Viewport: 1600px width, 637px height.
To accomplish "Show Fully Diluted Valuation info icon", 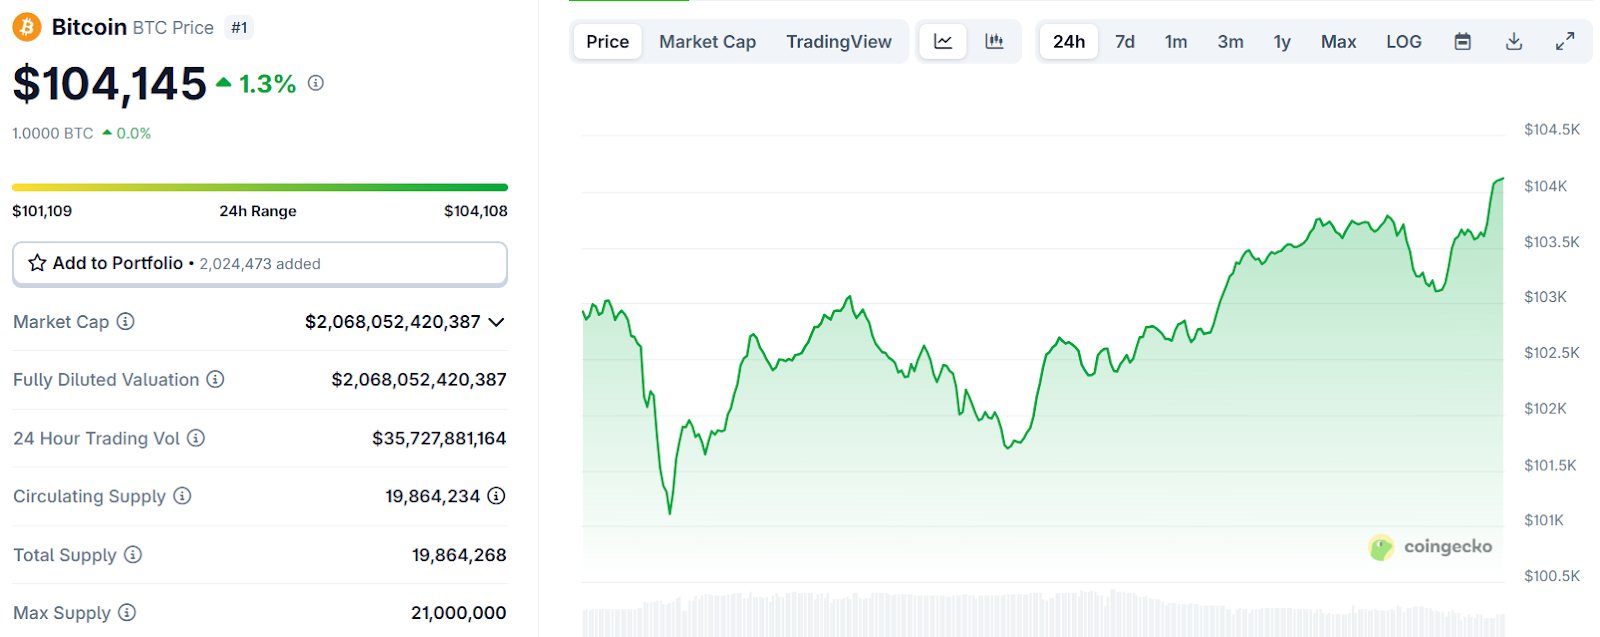I will tap(215, 379).
